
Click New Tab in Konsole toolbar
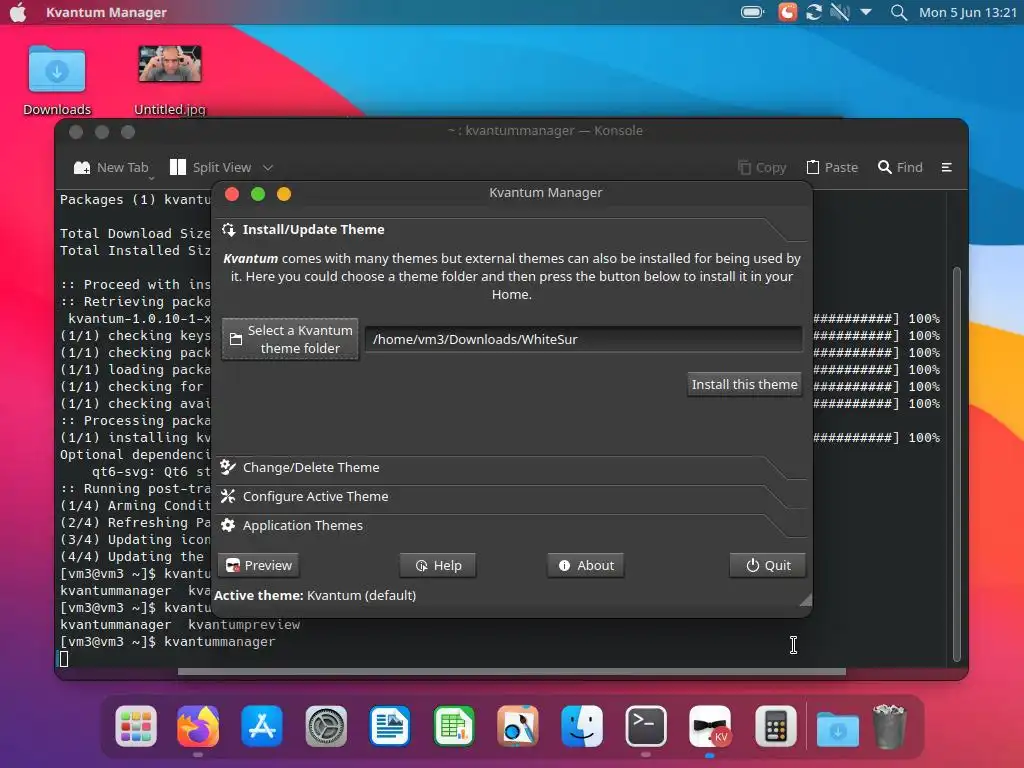pyautogui.click(x=111, y=168)
